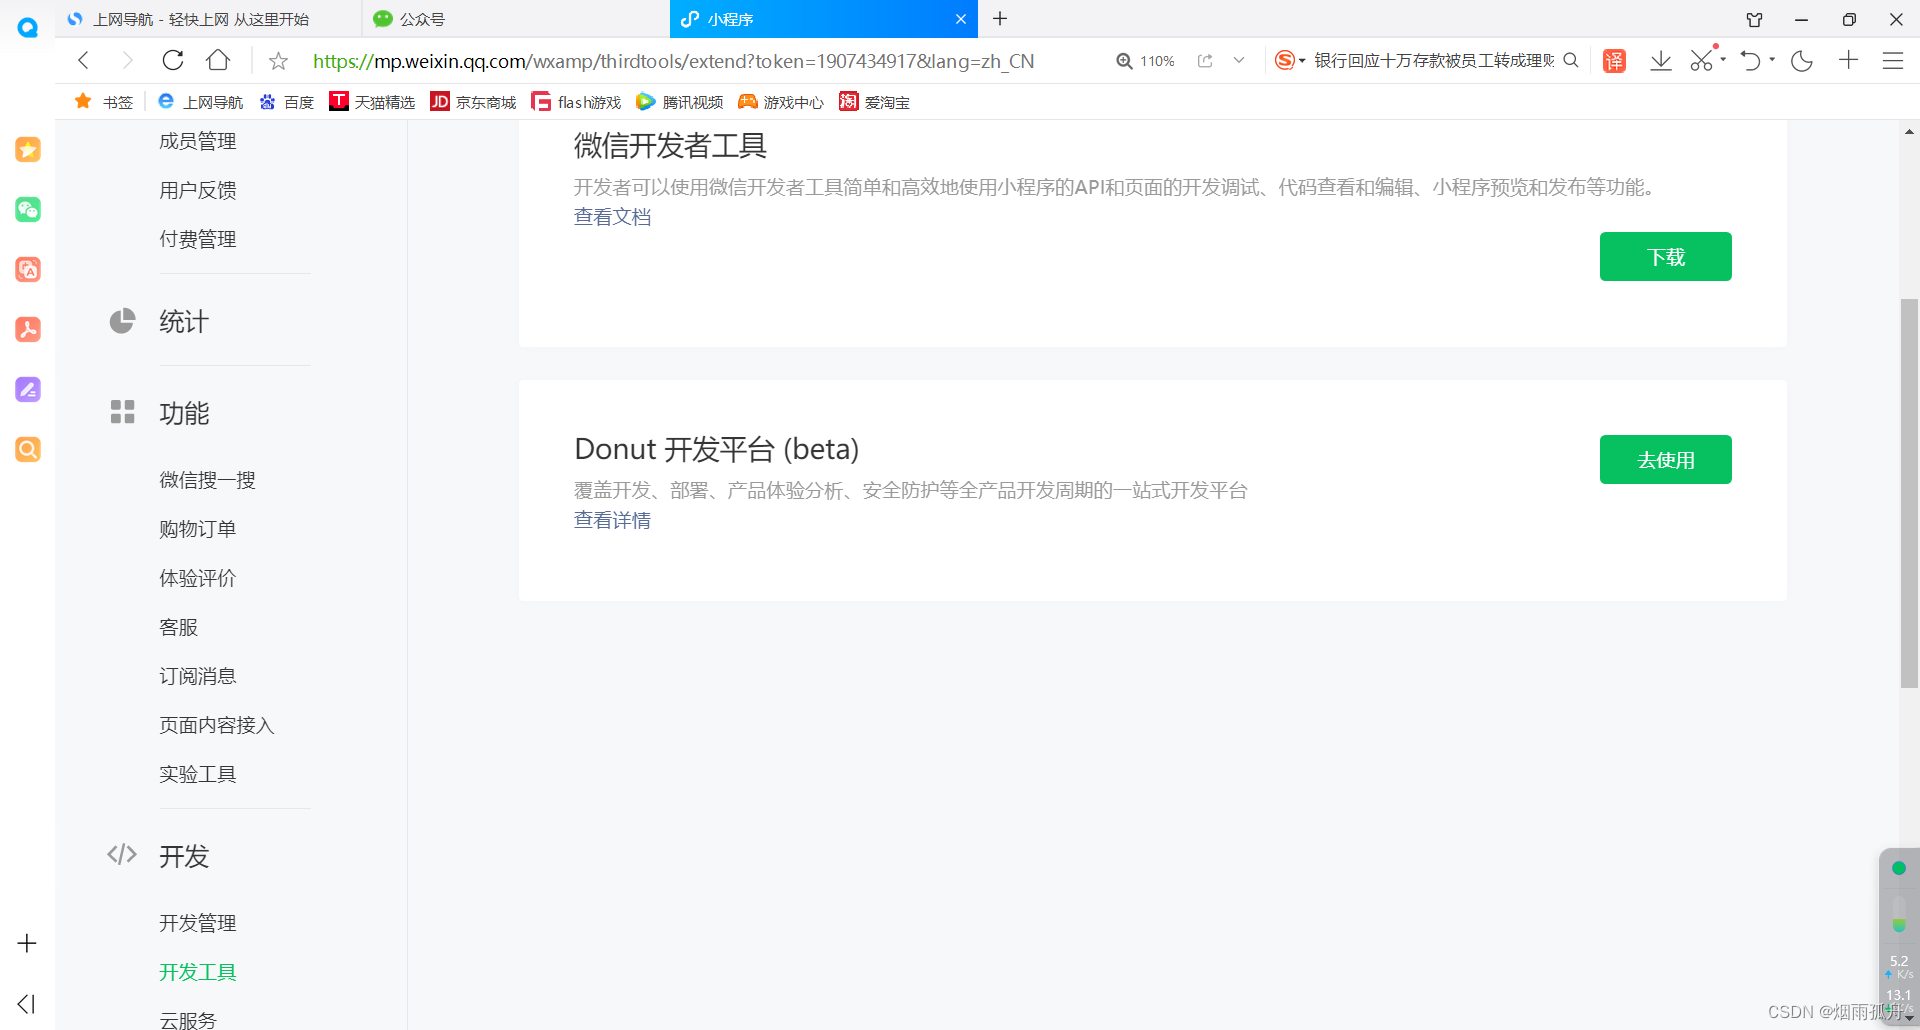Click the search magnifier in search box

1571,60
